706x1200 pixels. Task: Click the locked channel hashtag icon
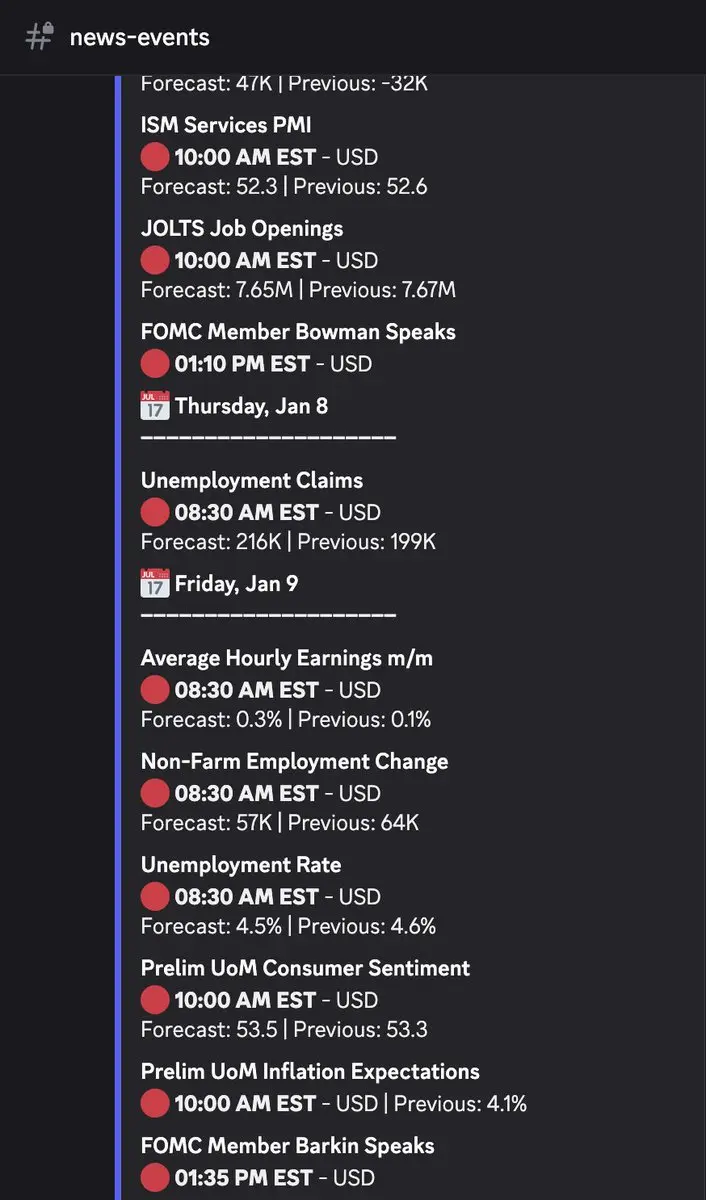39,37
